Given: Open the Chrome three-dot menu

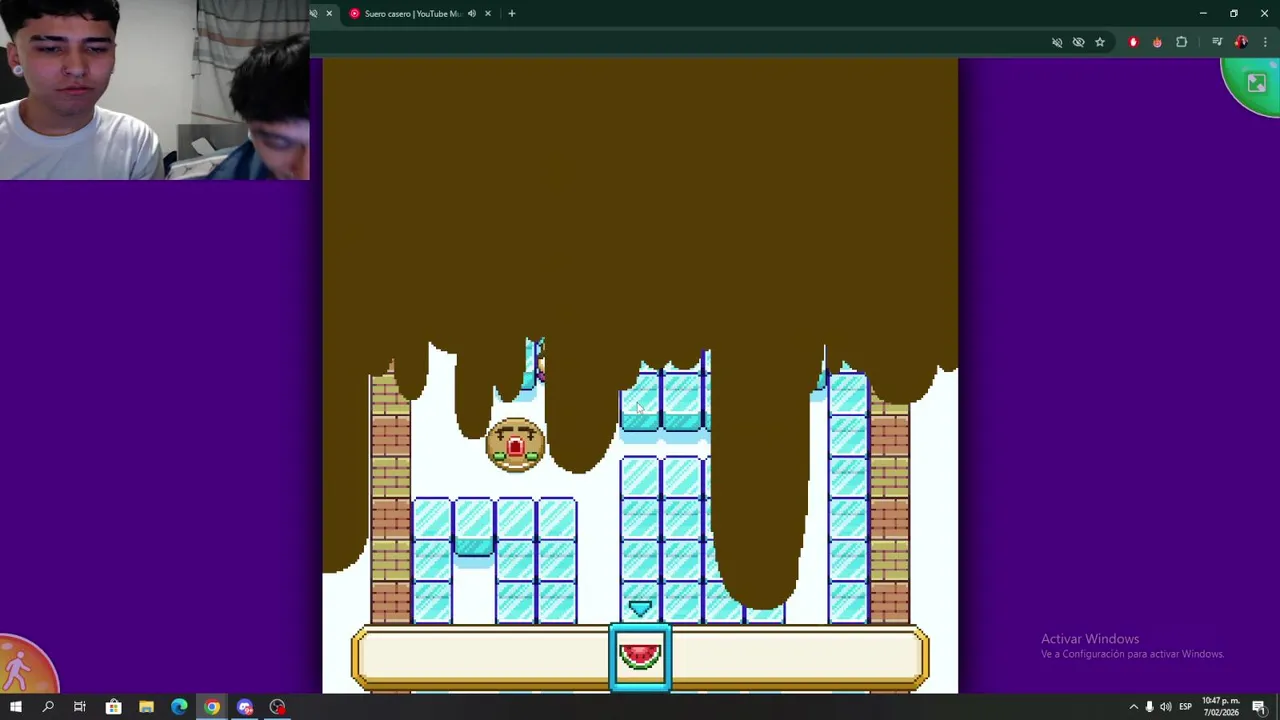Looking at the screenshot, I should 1265,42.
